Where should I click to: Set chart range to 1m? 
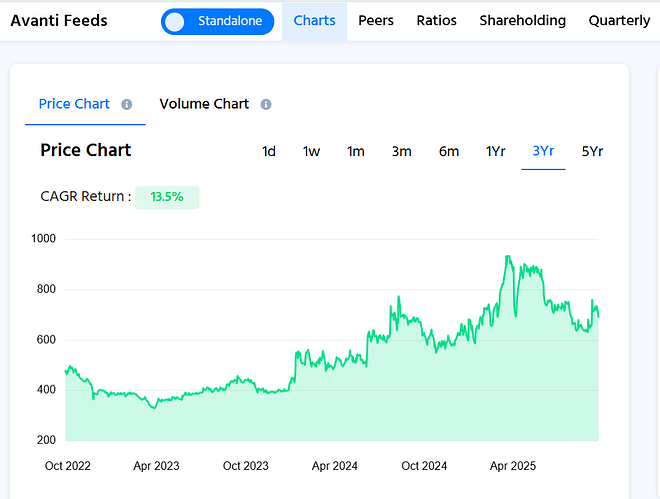356,152
